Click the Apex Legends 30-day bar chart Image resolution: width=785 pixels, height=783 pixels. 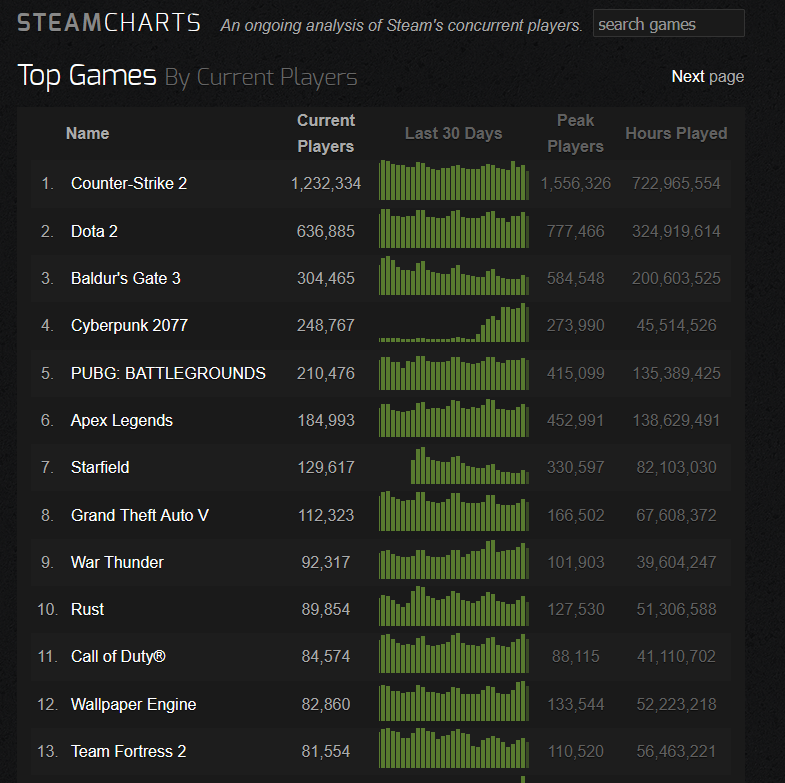pos(454,418)
